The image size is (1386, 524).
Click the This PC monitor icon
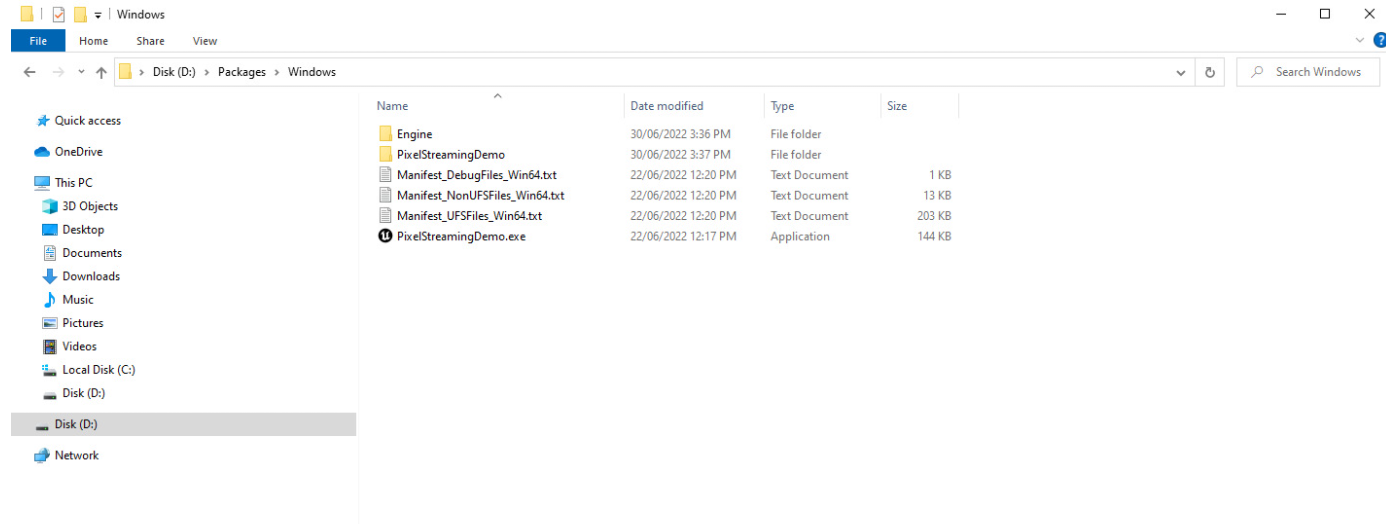point(42,183)
